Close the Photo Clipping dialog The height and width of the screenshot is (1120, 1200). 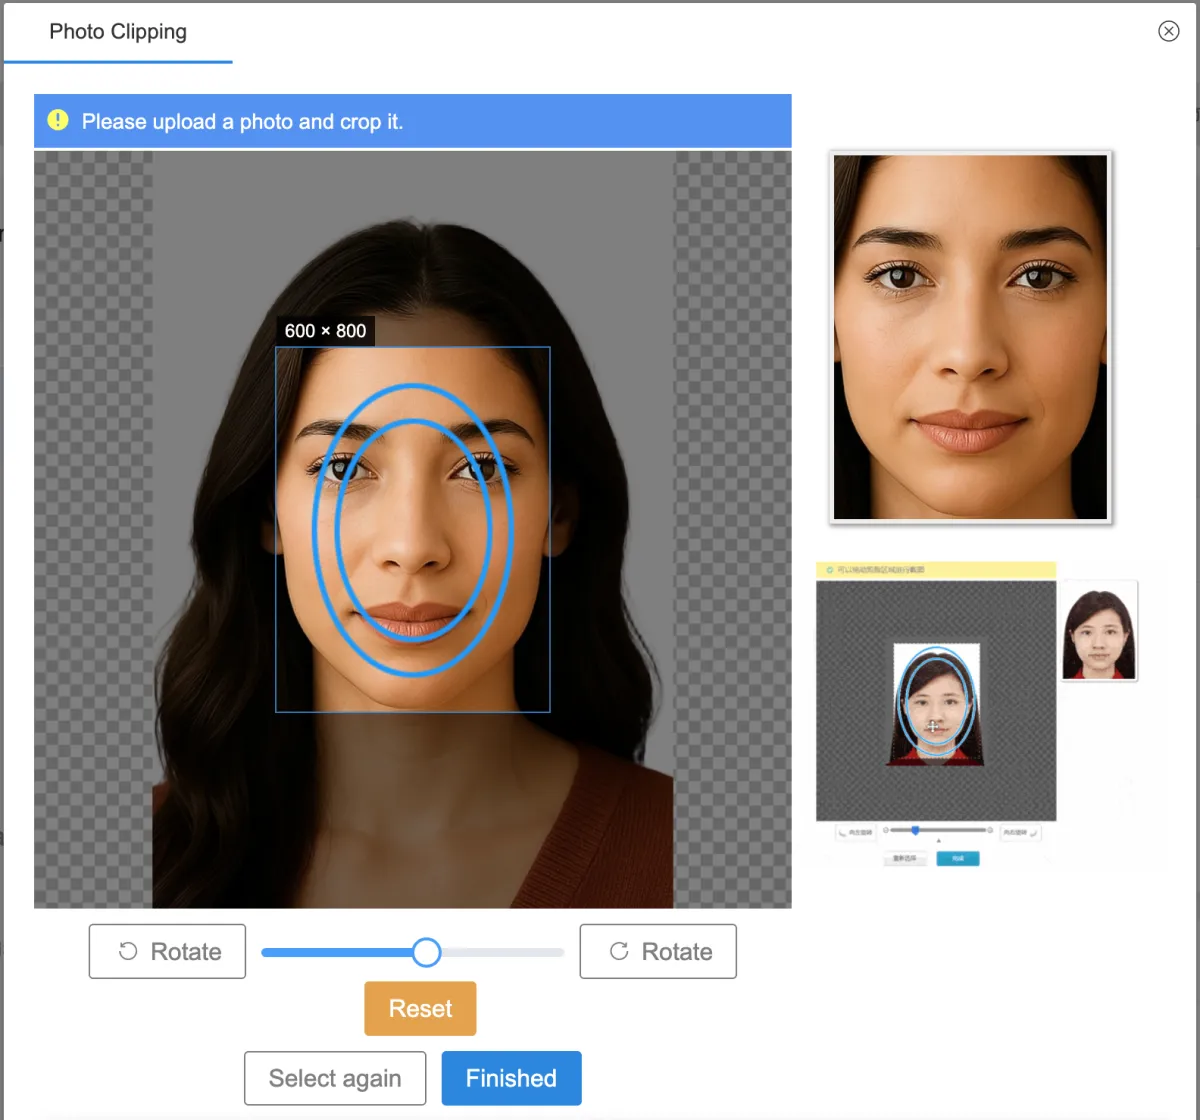pyautogui.click(x=1168, y=31)
